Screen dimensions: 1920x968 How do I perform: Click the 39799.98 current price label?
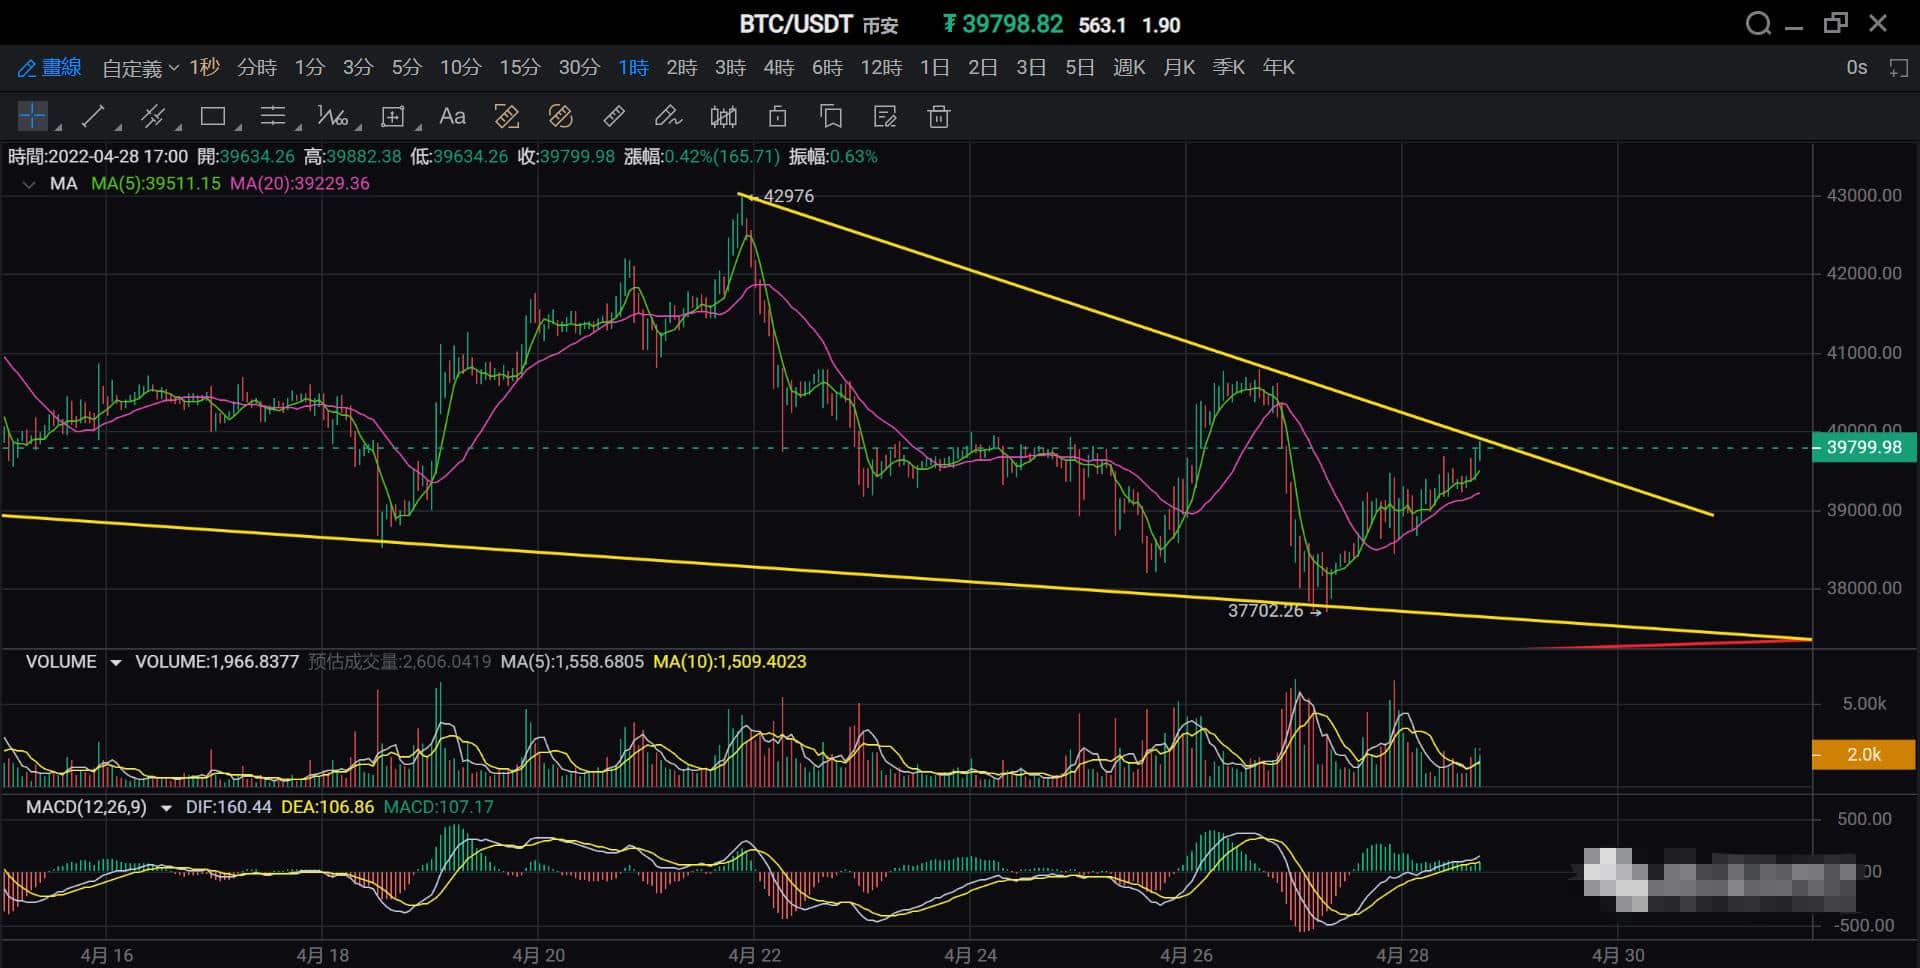[1863, 447]
